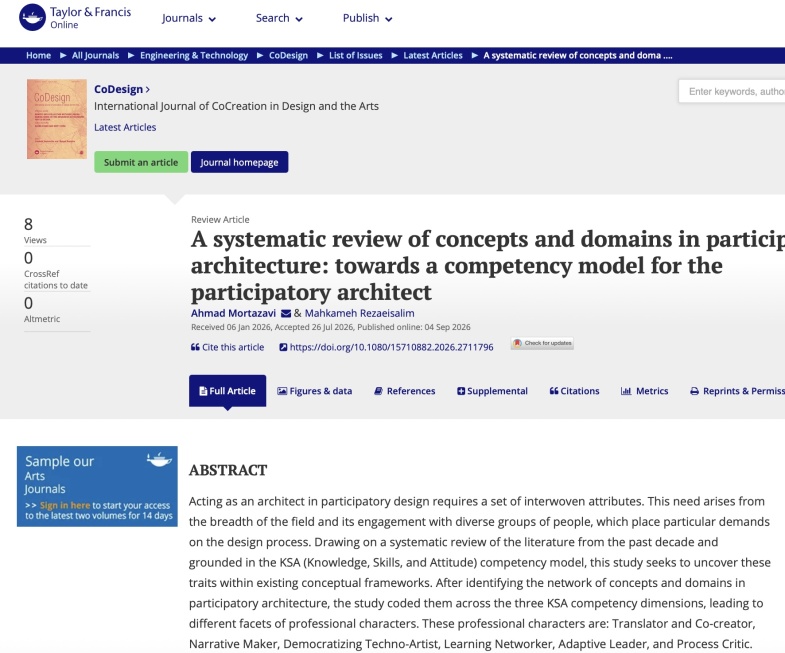Expand the Publish dropdown menu
This screenshot has width=785, height=653.
click(367, 19)
